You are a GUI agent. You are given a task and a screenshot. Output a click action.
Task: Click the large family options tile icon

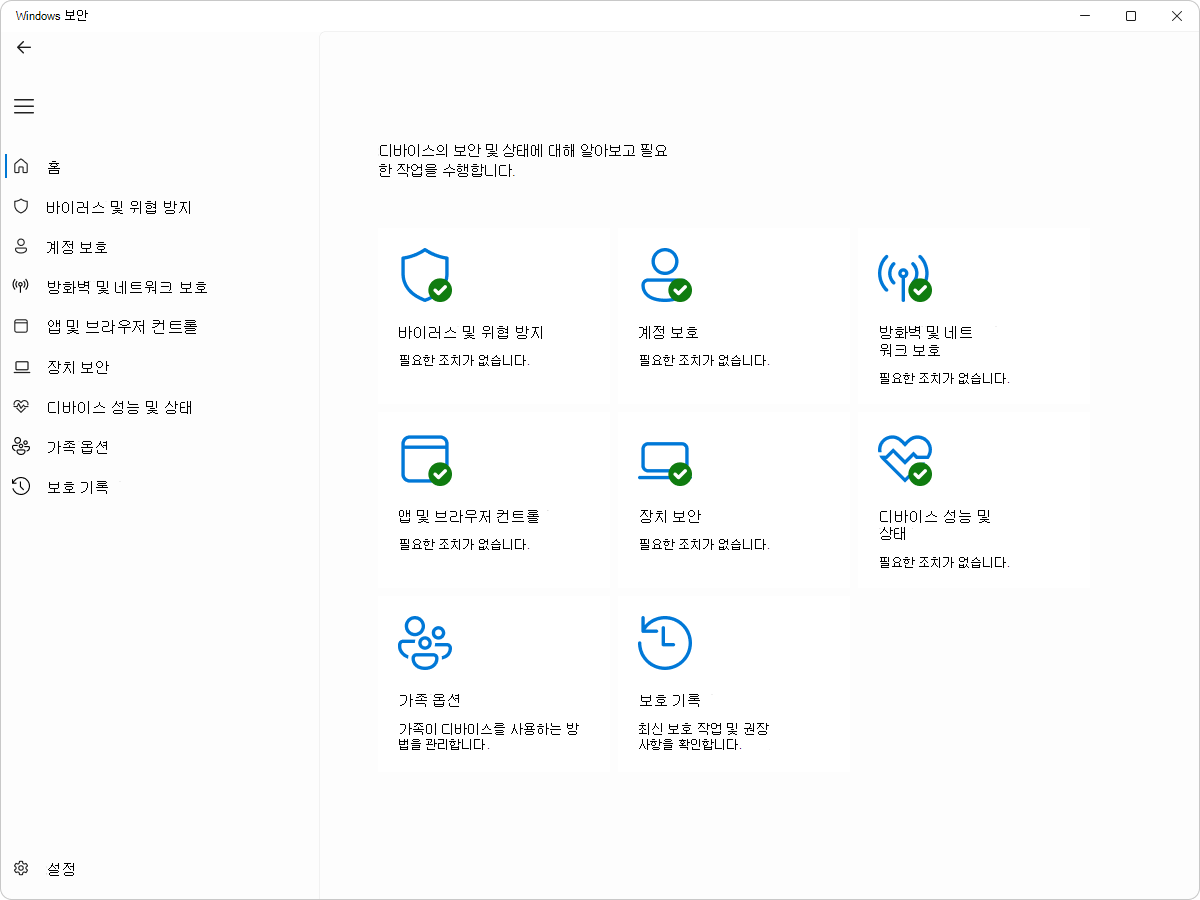(x=425, y=642)
